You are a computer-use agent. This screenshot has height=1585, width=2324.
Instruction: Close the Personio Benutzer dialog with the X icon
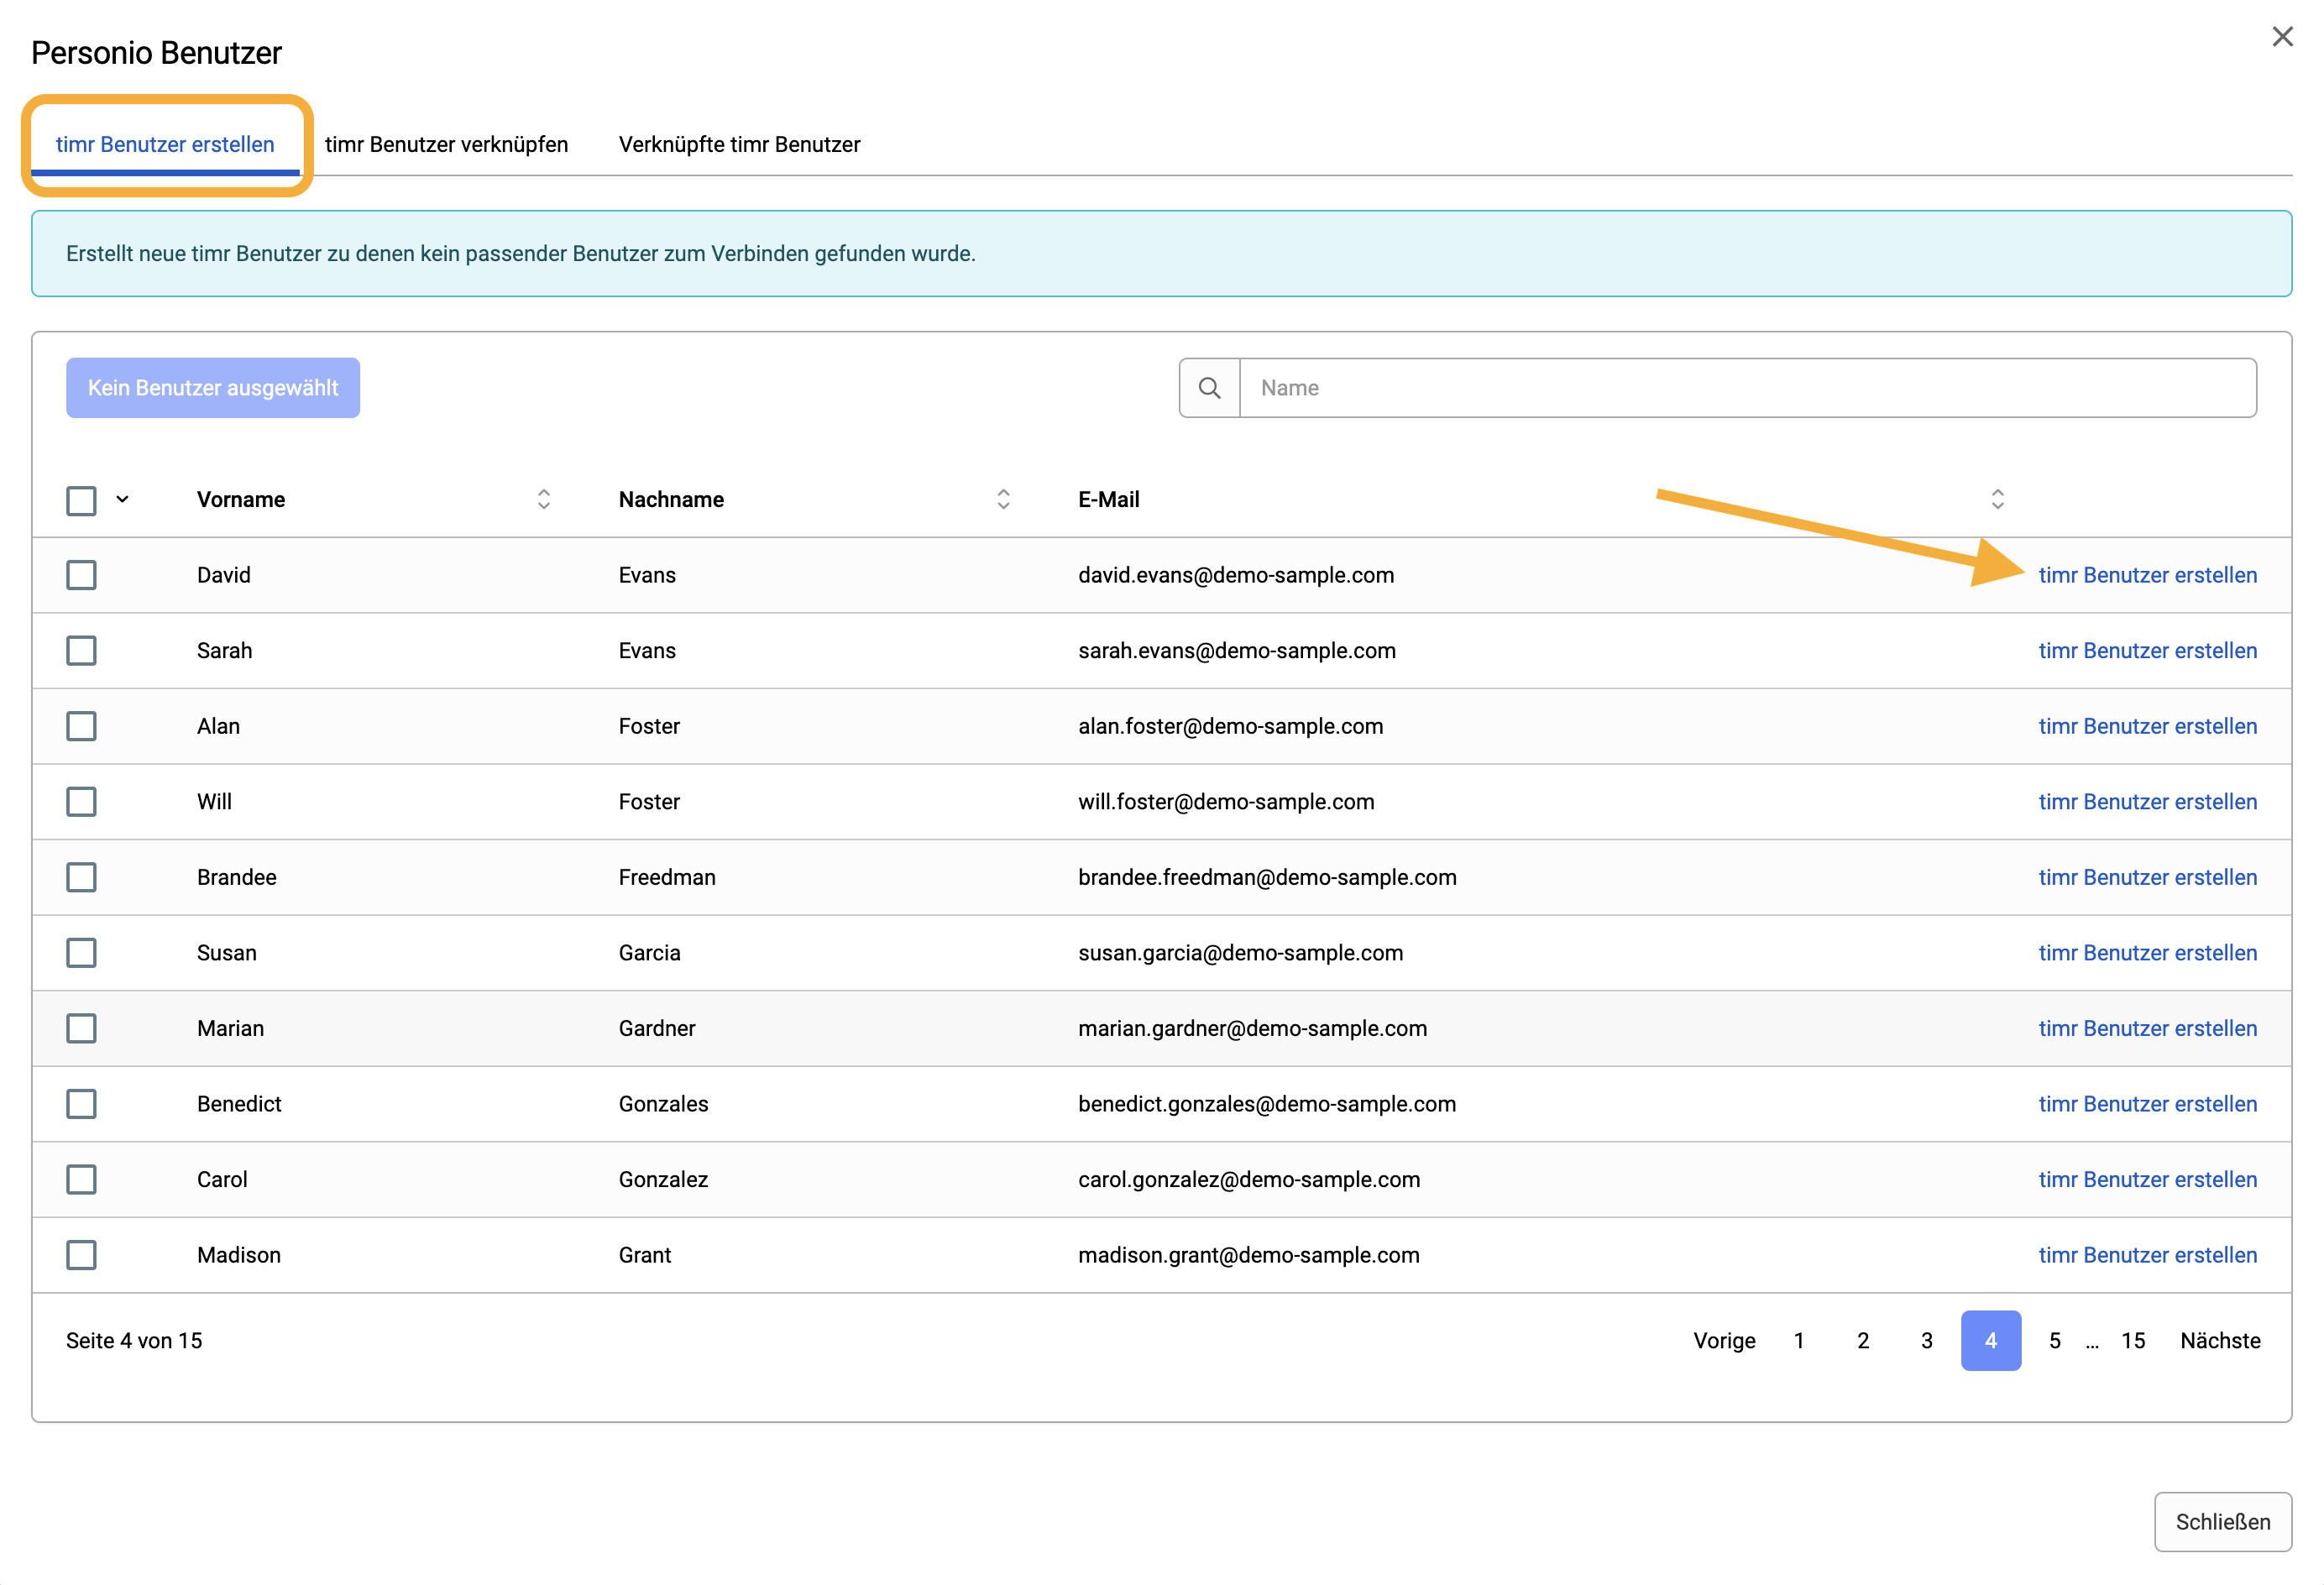pyautogui.click(x=2282, y=37)
